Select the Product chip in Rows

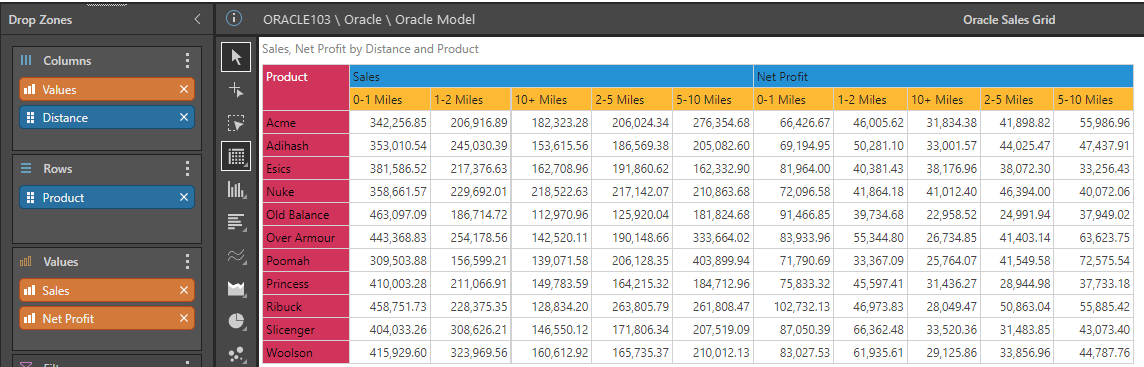(107, 198)
